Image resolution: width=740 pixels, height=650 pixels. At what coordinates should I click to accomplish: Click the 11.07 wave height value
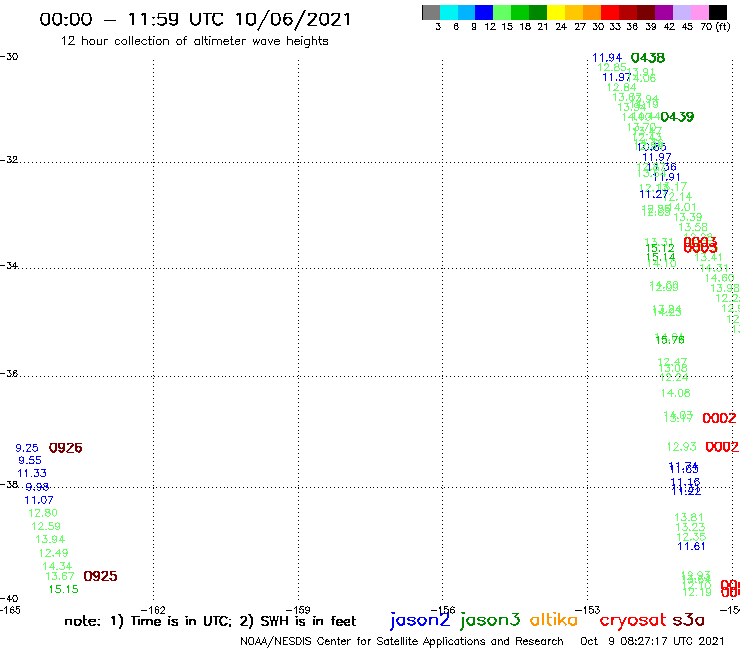pos(39,500)
